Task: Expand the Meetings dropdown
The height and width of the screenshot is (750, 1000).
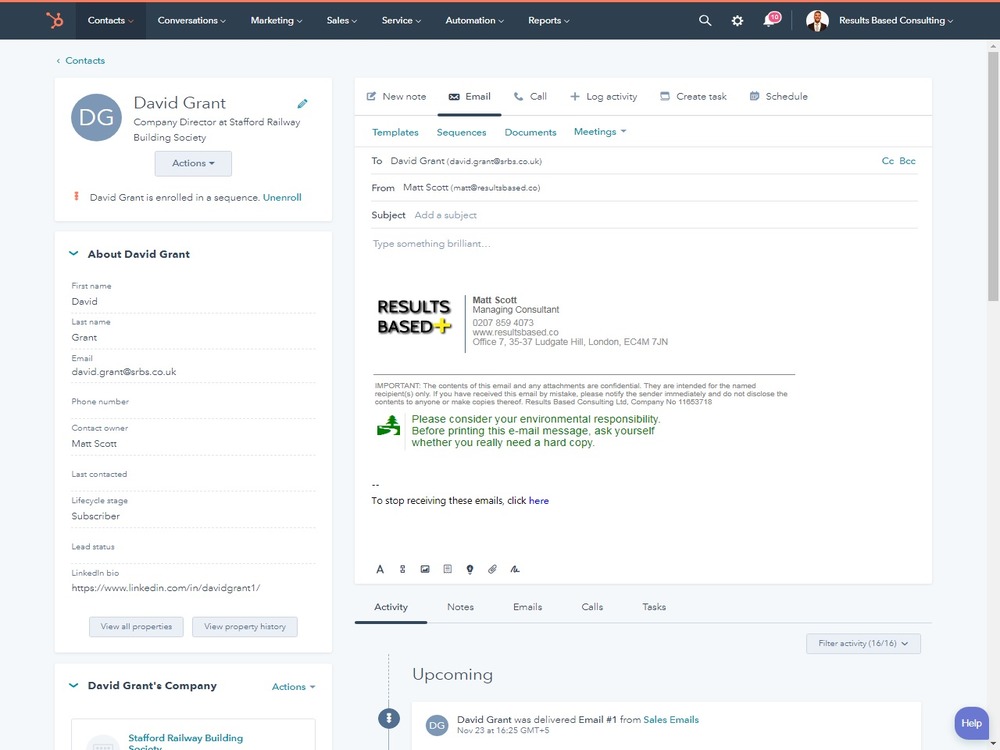Action: pos(600,131)
